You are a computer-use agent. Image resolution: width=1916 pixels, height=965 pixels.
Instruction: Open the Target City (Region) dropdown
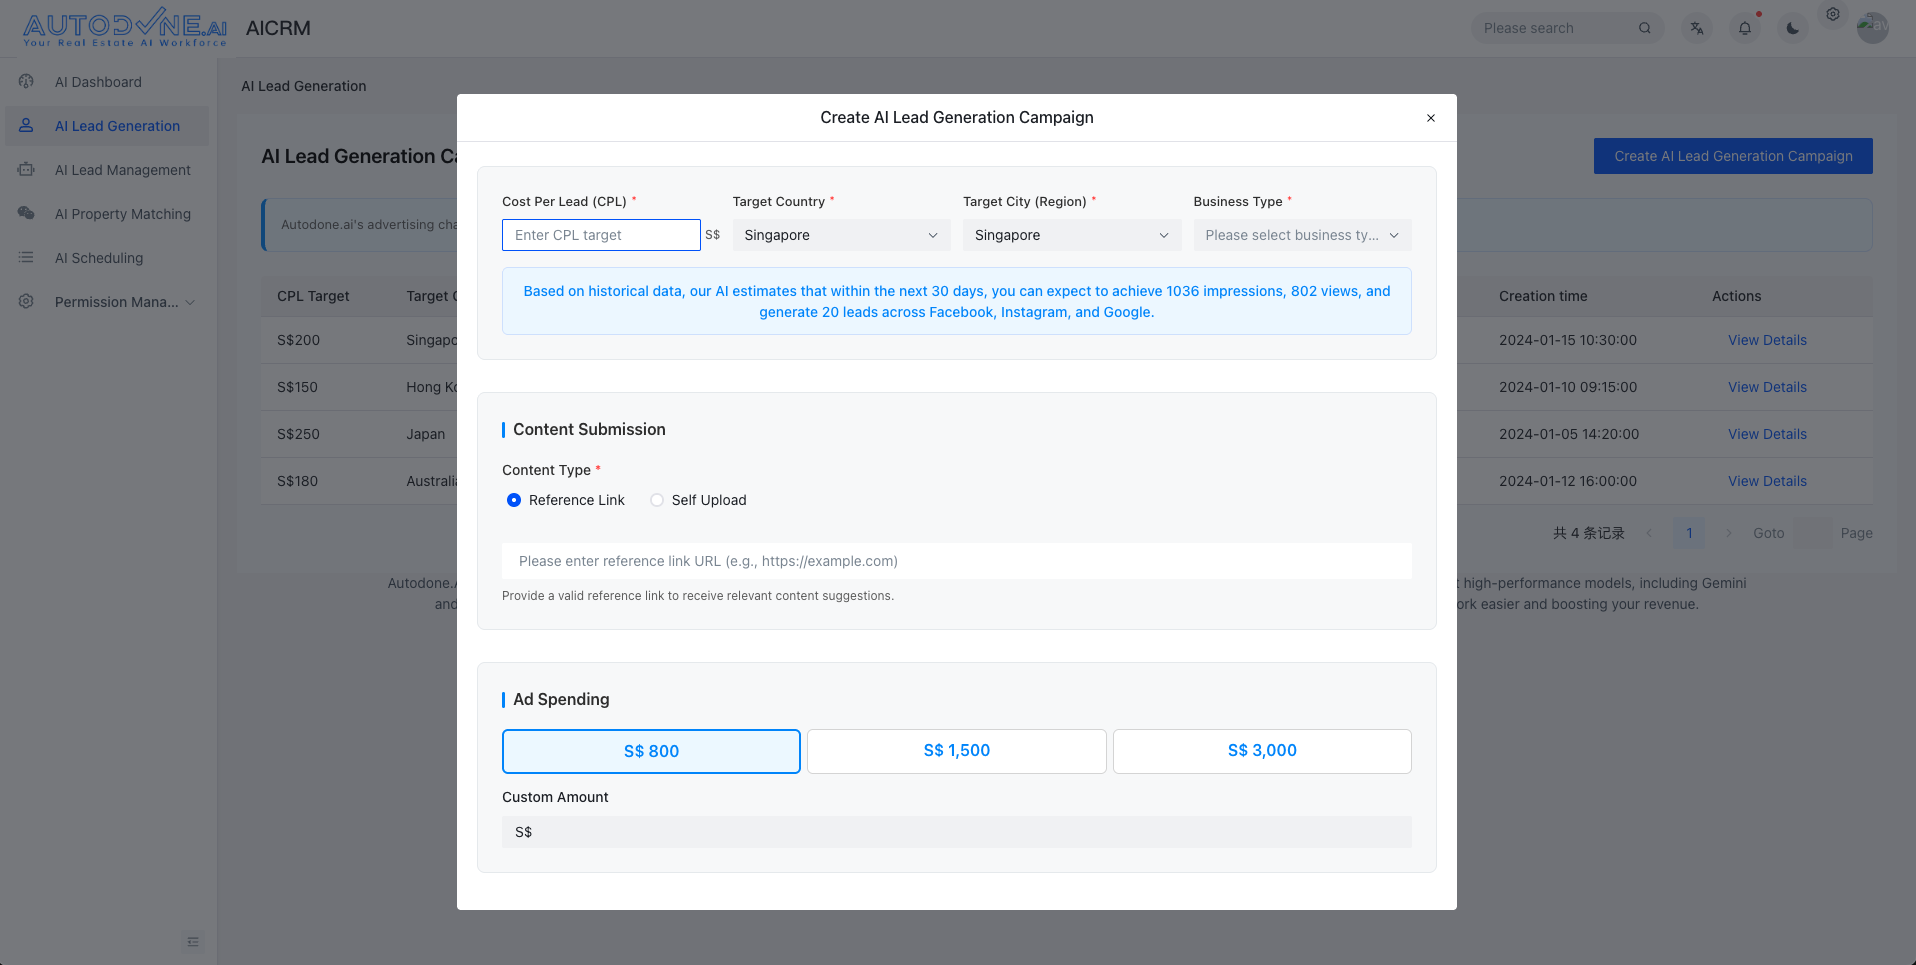pyautogui.click(x=1071, y=235)
